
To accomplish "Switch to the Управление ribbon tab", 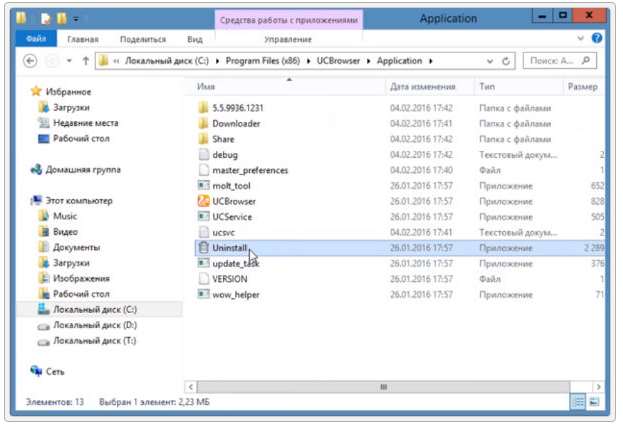I will 287,39.
